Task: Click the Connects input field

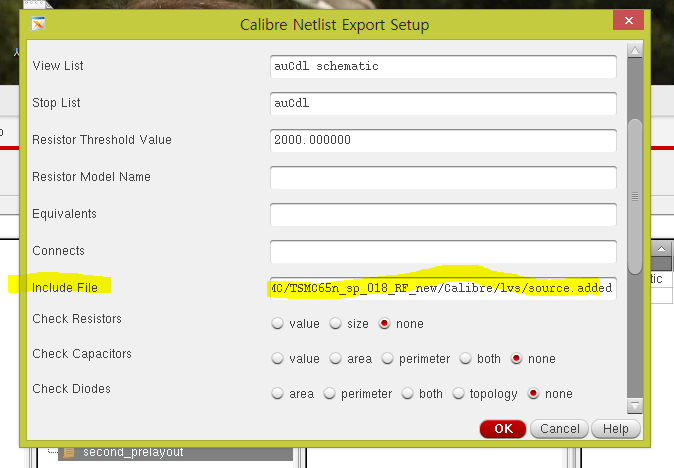Action: [x=443, y=251]
